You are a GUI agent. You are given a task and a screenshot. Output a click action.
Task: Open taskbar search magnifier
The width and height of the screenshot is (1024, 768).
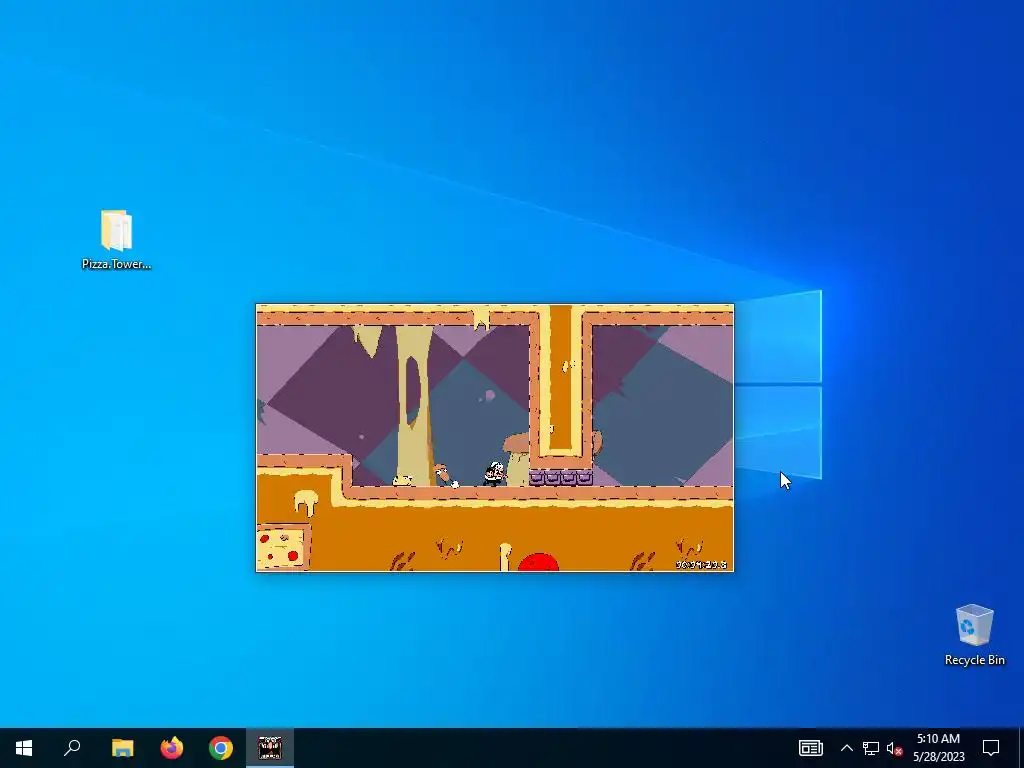72,748
